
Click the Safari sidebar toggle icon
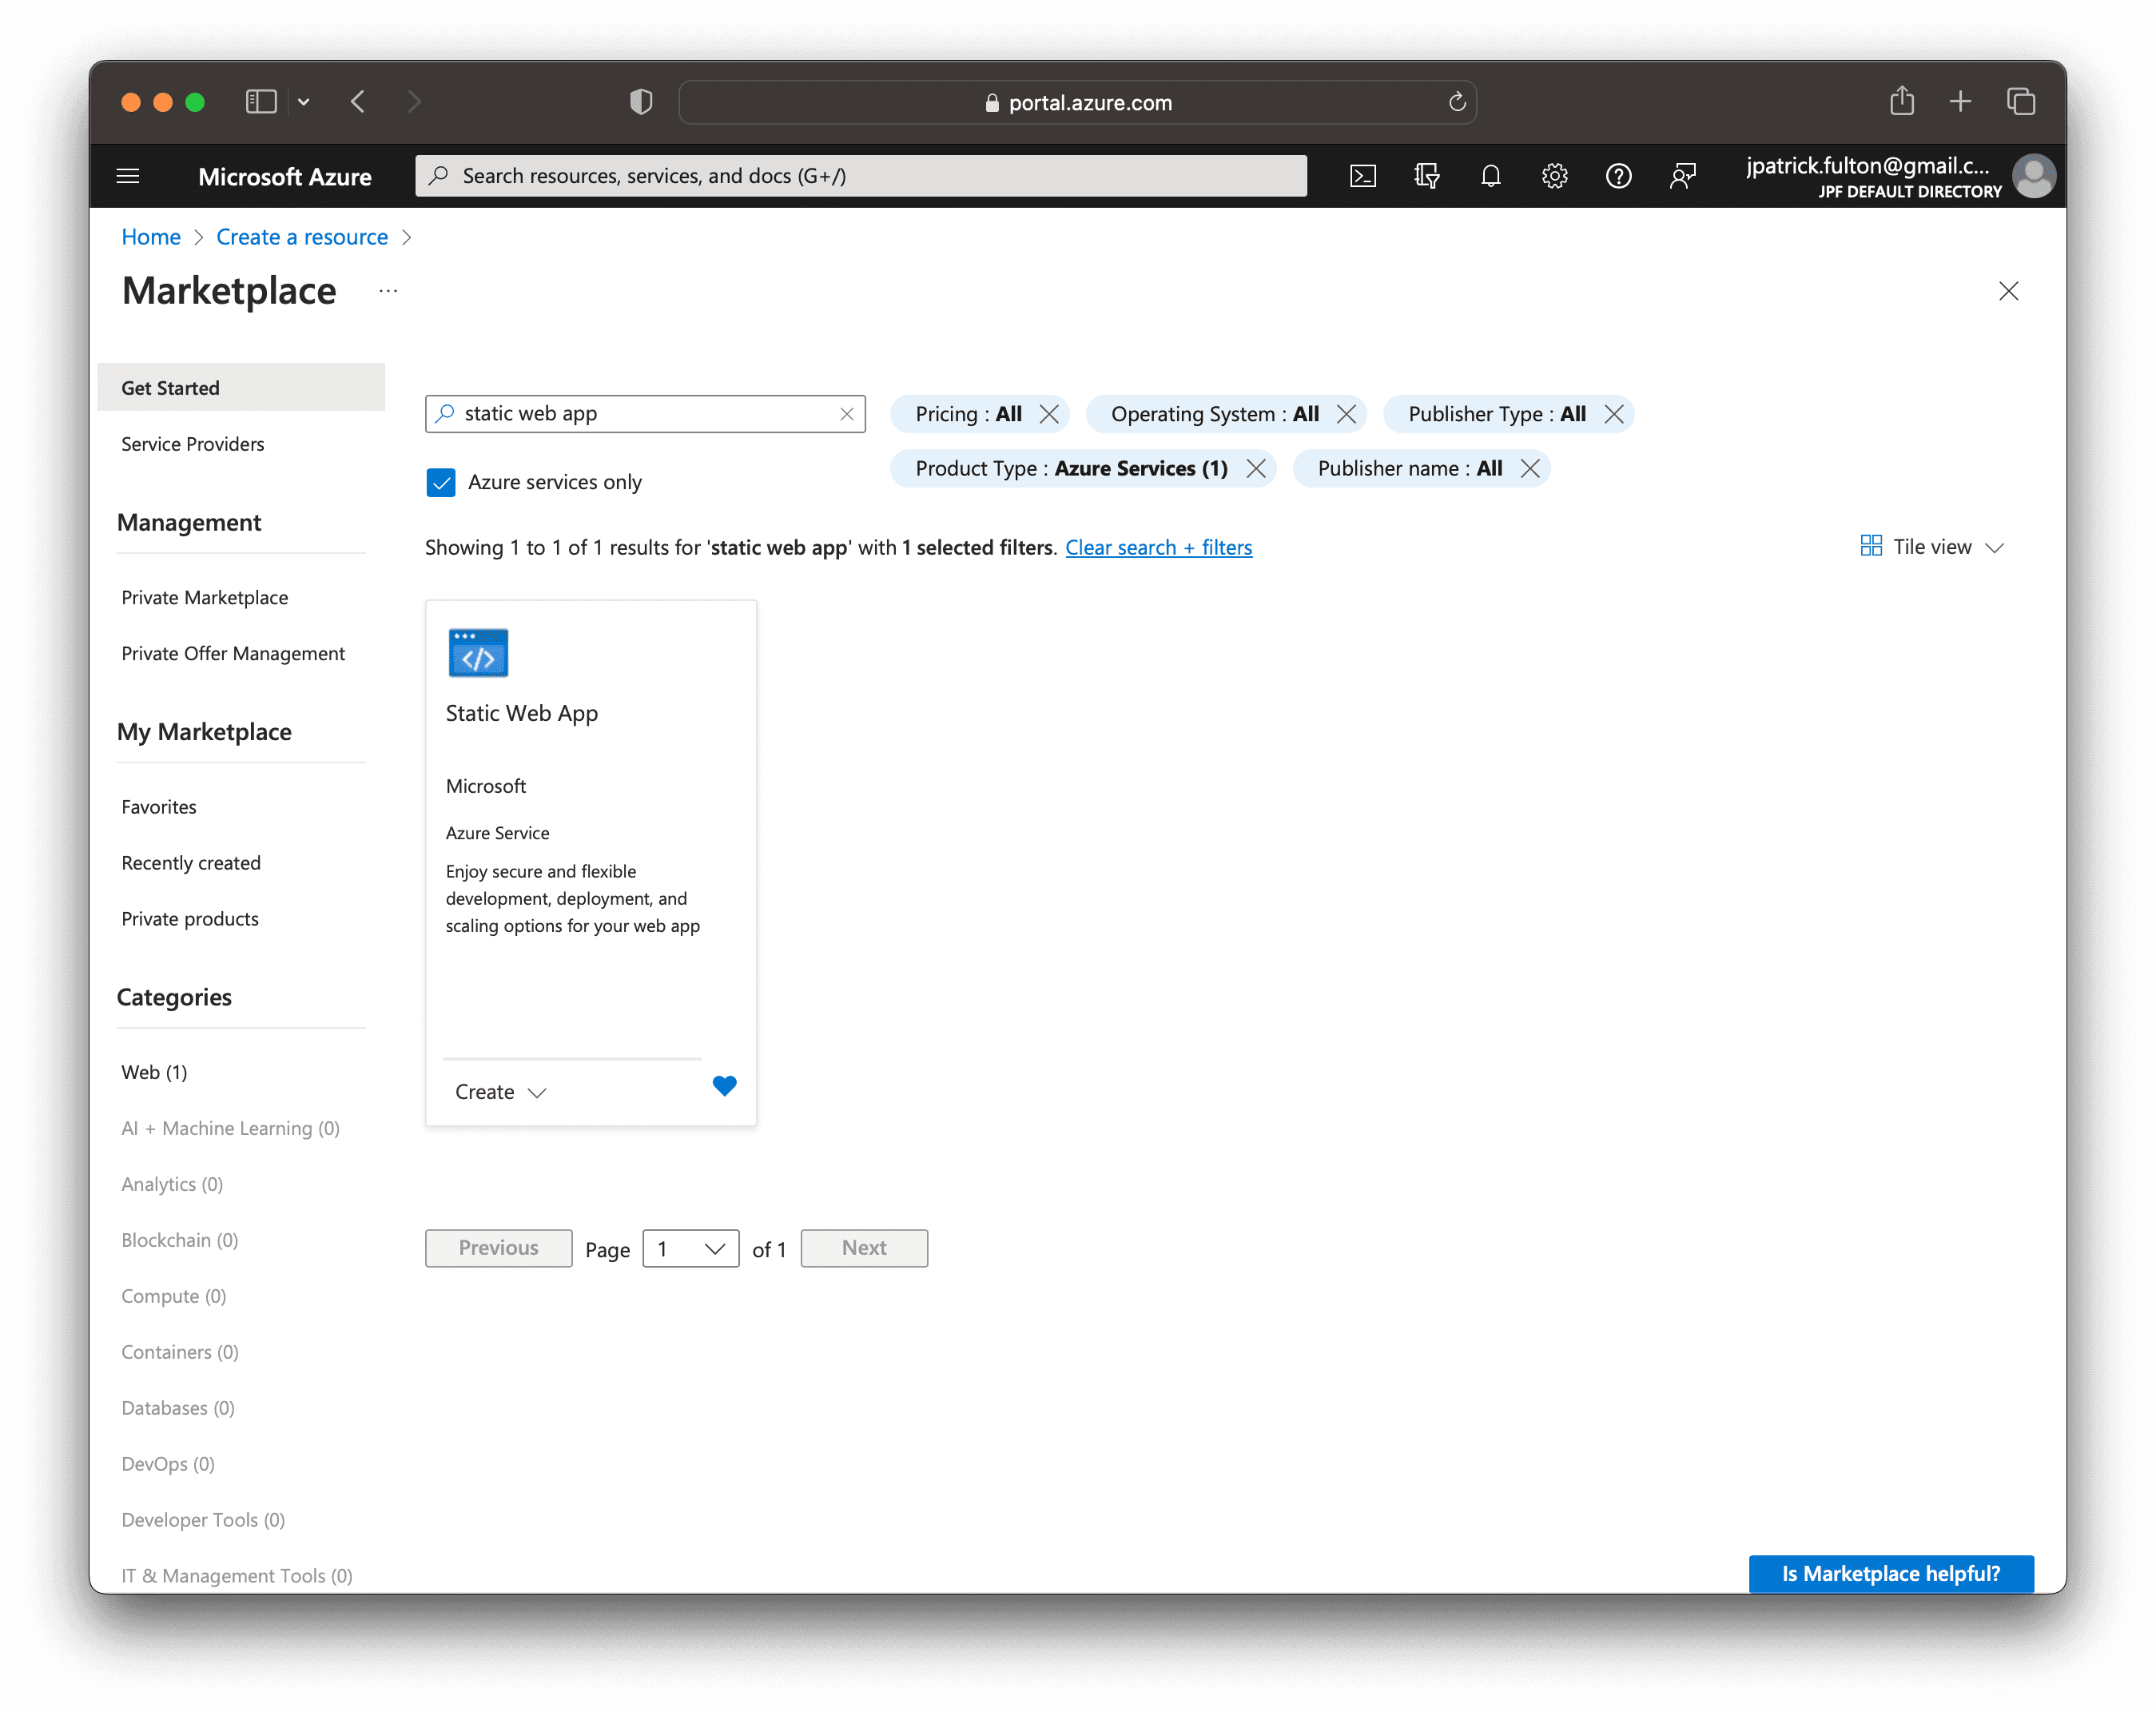[x=261, y=101]
